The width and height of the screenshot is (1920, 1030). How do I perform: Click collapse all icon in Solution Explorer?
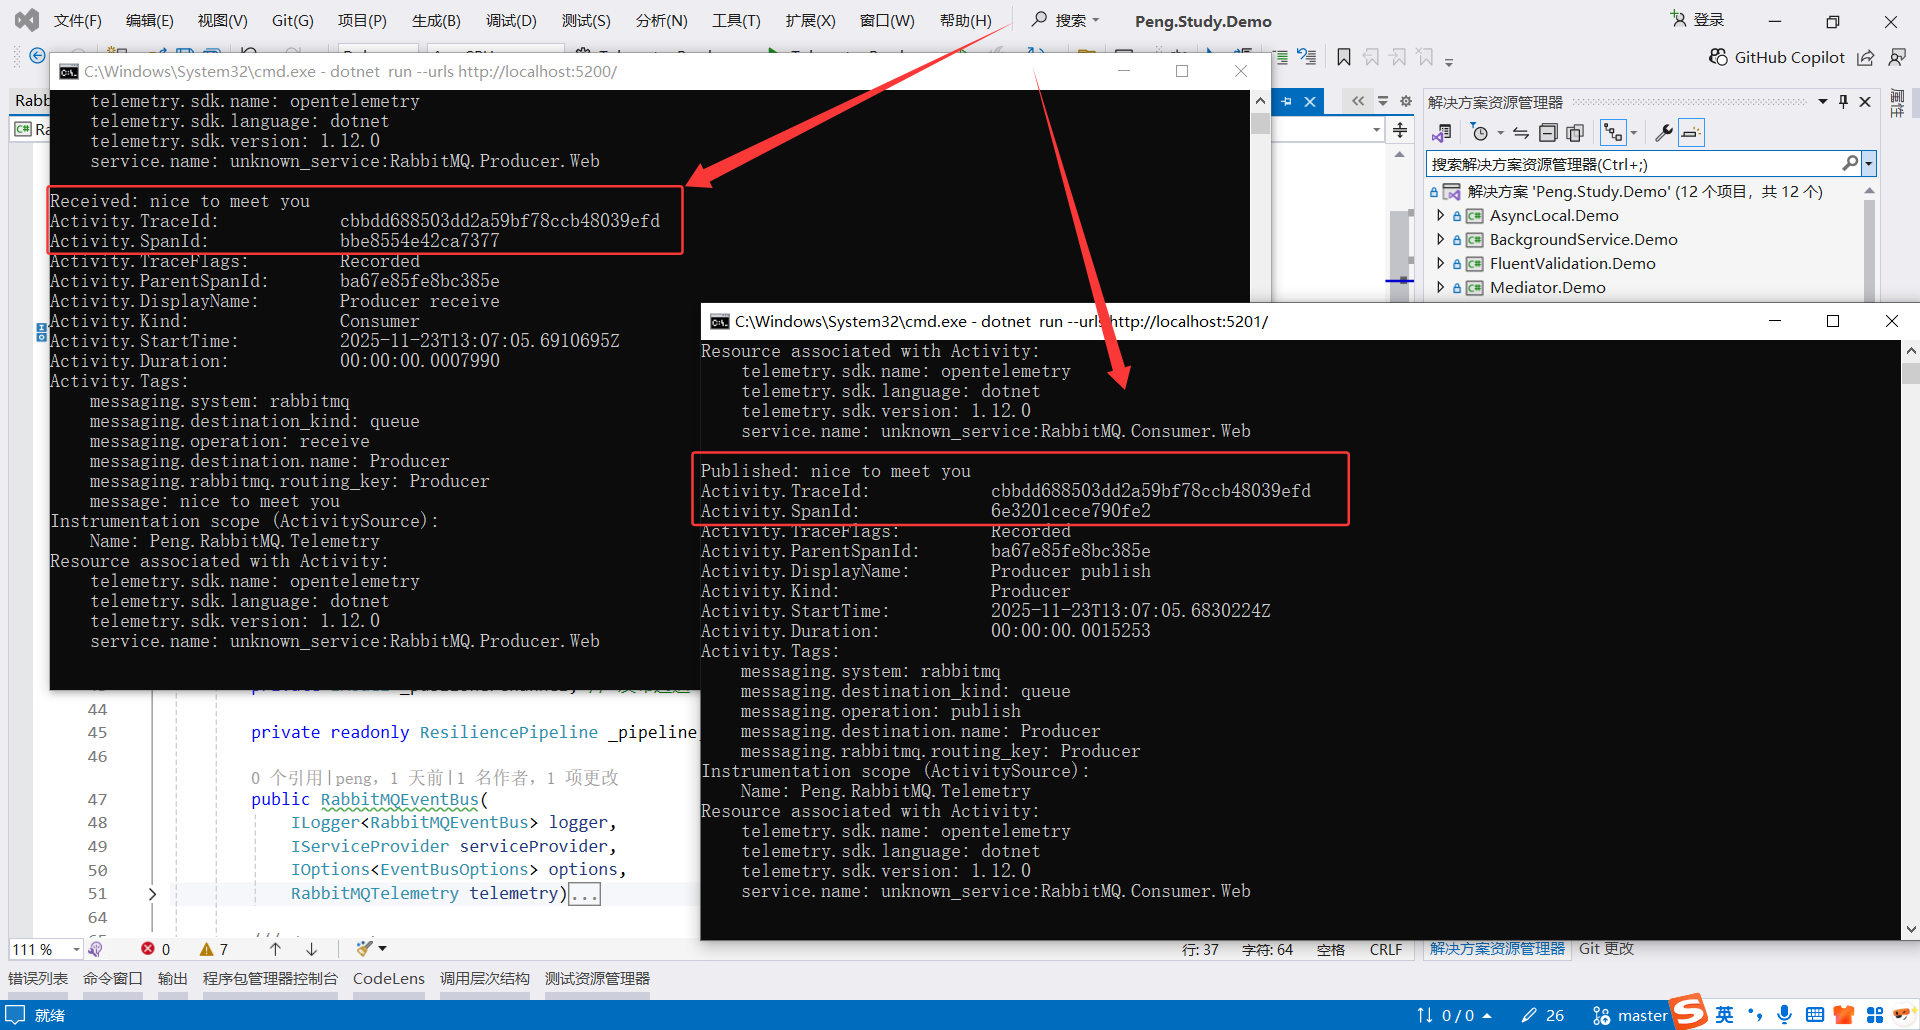click(x=1548, y=133)
